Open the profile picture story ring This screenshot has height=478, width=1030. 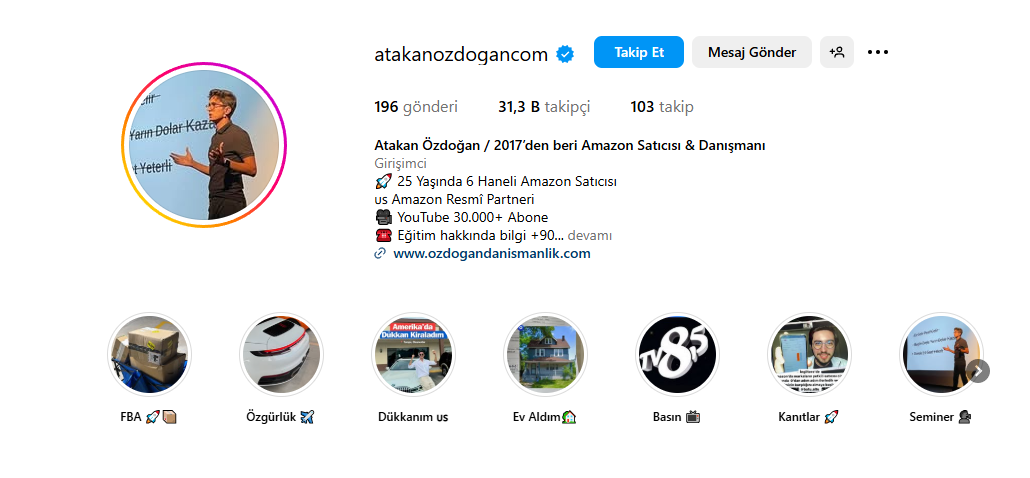(204, 145)
